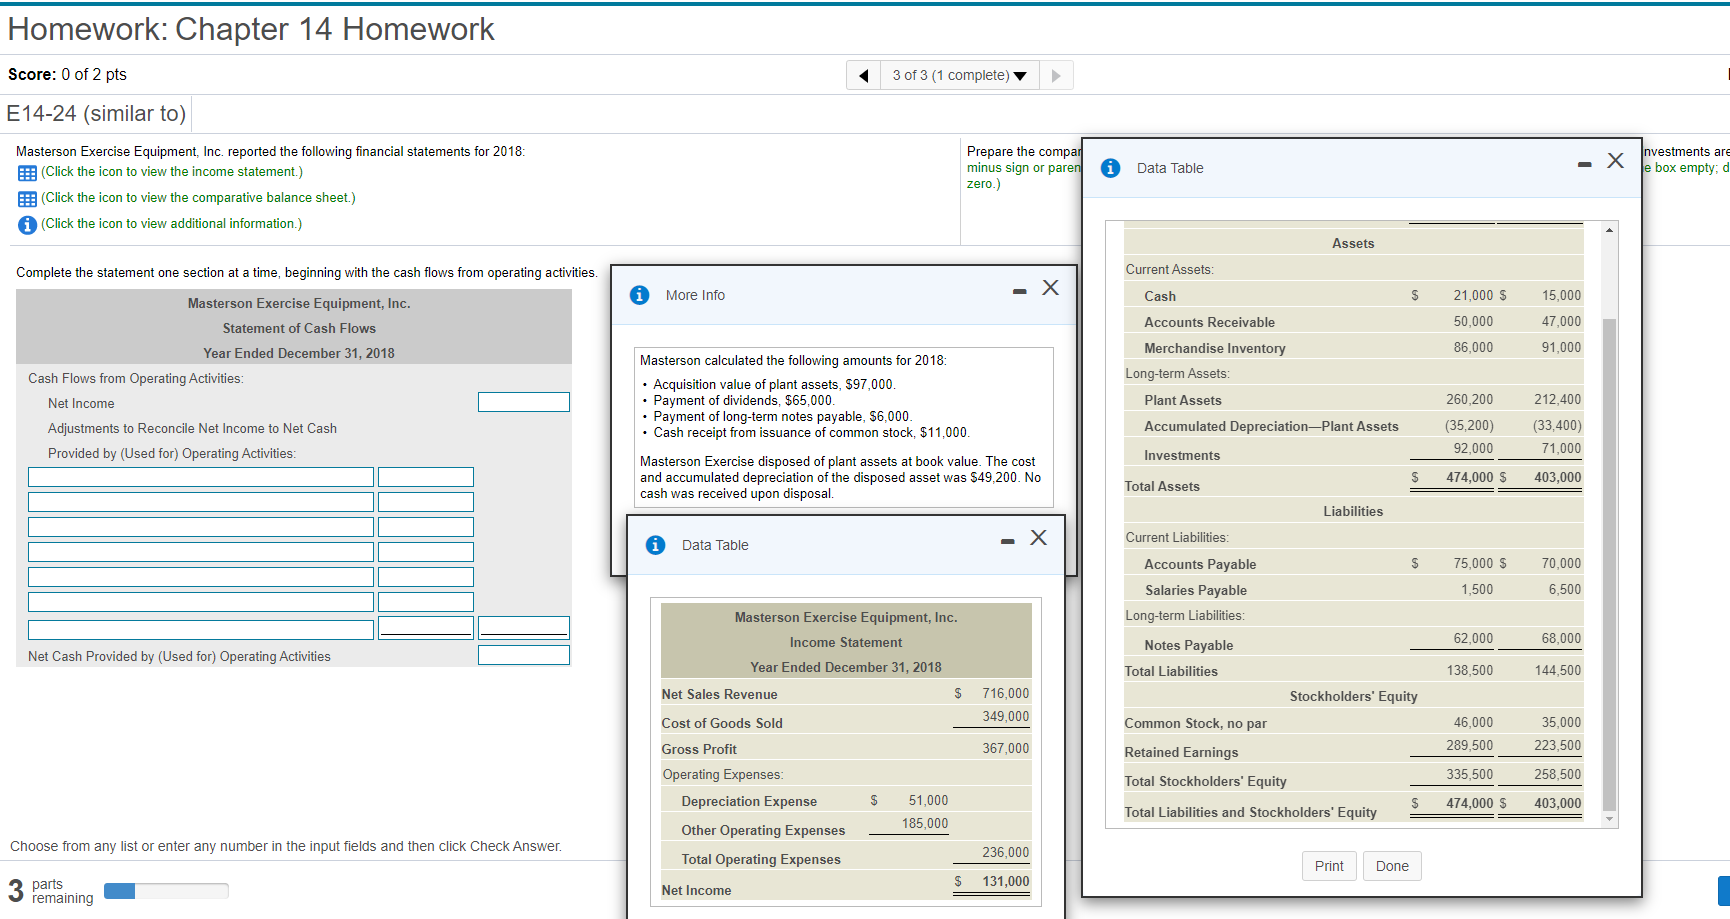The image size is (1730, 919).
Task: Go to previous question arrow
Action: [x=863, y=76]
